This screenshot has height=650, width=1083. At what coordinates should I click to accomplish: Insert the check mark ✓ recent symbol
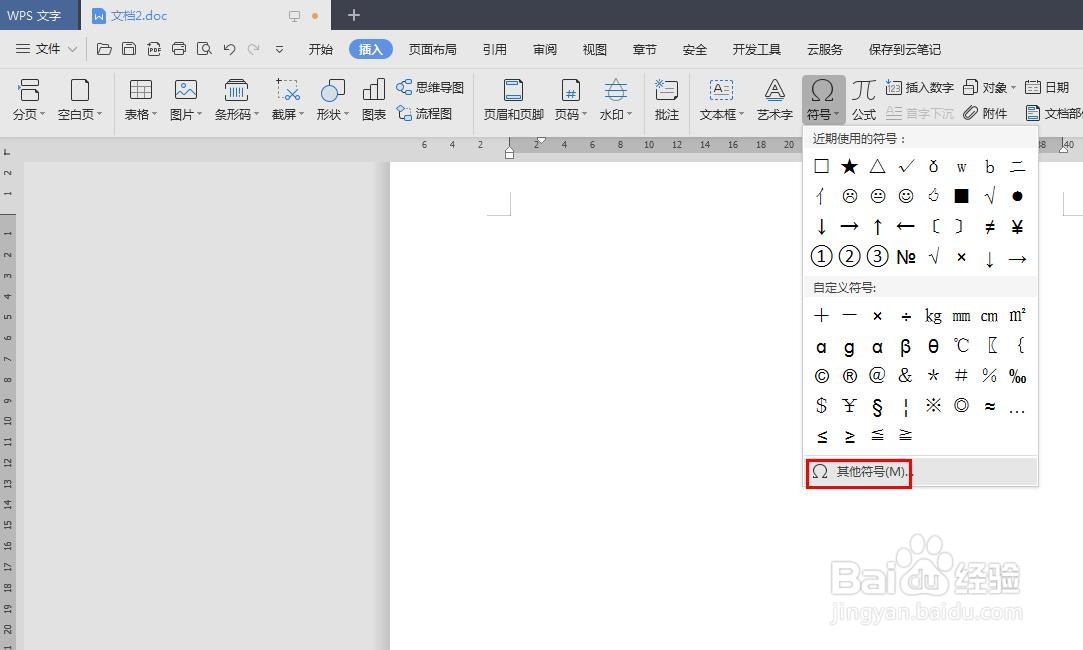(905, 166)
